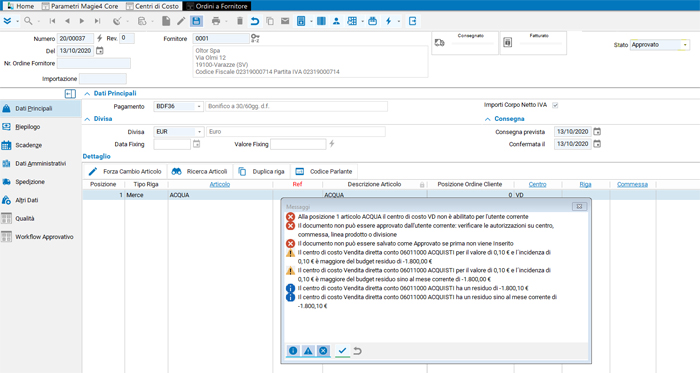Image resolution: width=700 pixels, height=373 pixels.
Task: Close the Messaggi dialog
Action: pos(579,207)
